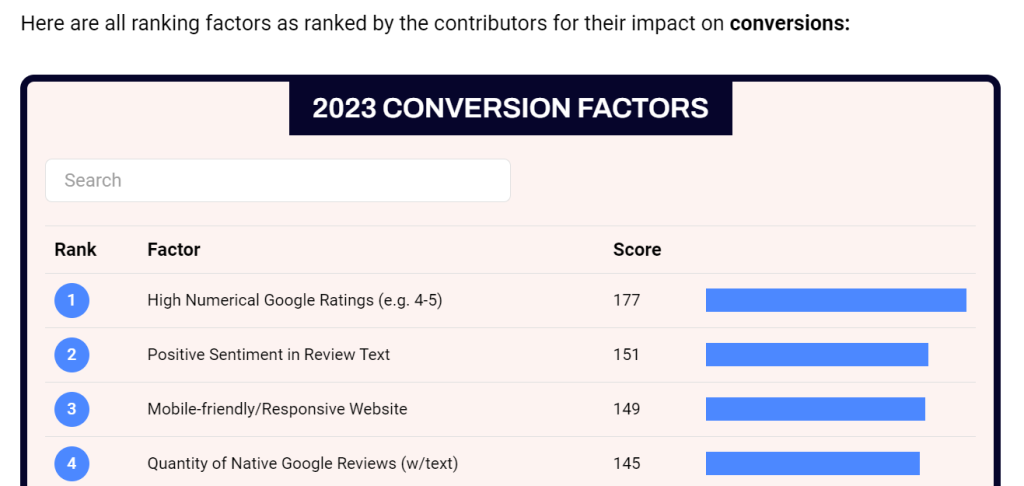Screen dimensions: 1024x486
Task: Click the score value 151
Action: (627, 354)
